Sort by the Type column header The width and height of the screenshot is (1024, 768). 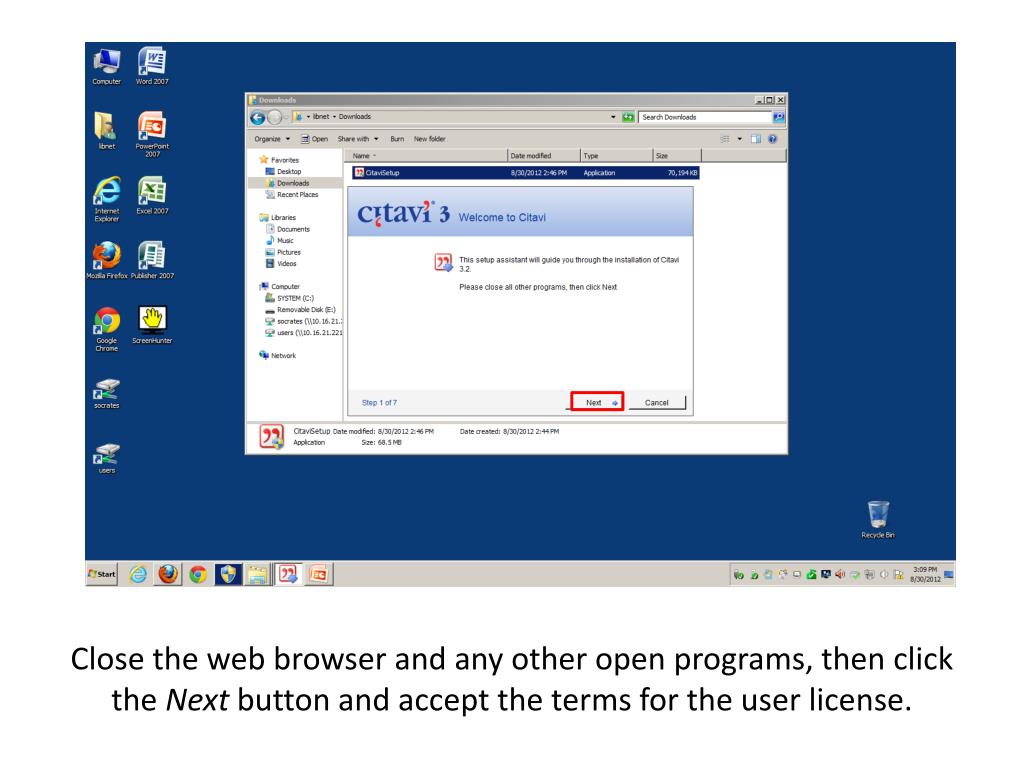coord(616,155)
